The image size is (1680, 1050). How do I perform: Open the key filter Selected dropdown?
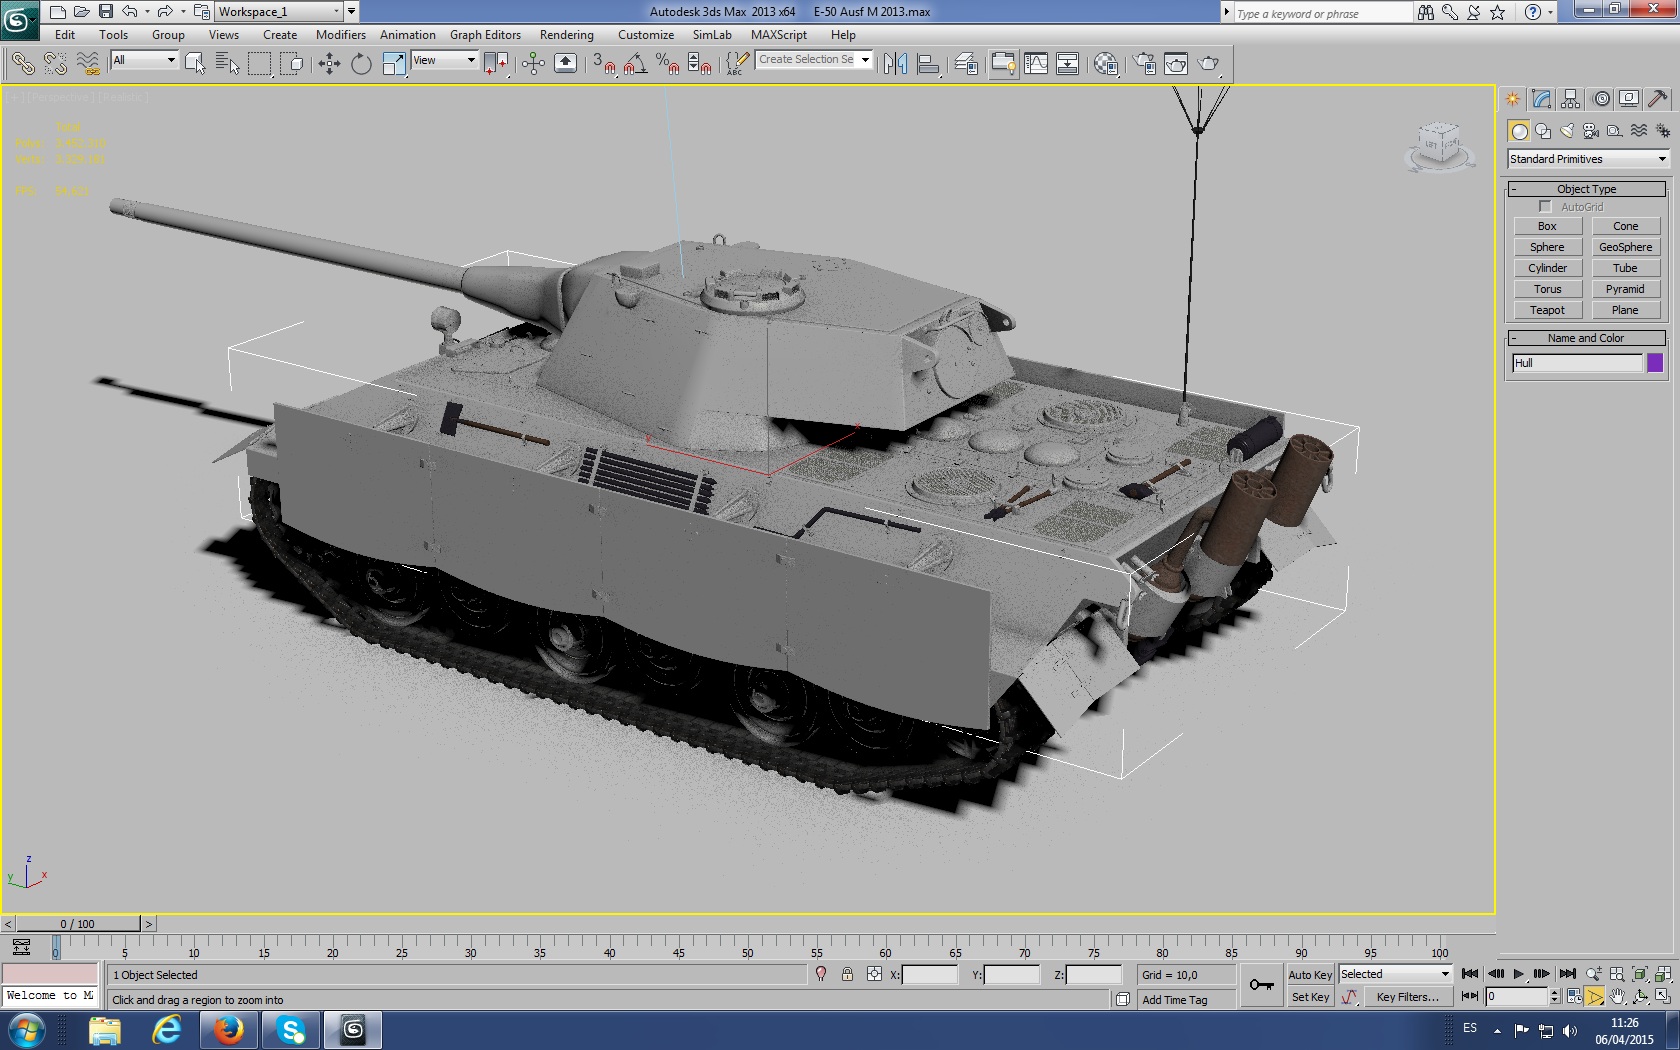pos(1395,974)
